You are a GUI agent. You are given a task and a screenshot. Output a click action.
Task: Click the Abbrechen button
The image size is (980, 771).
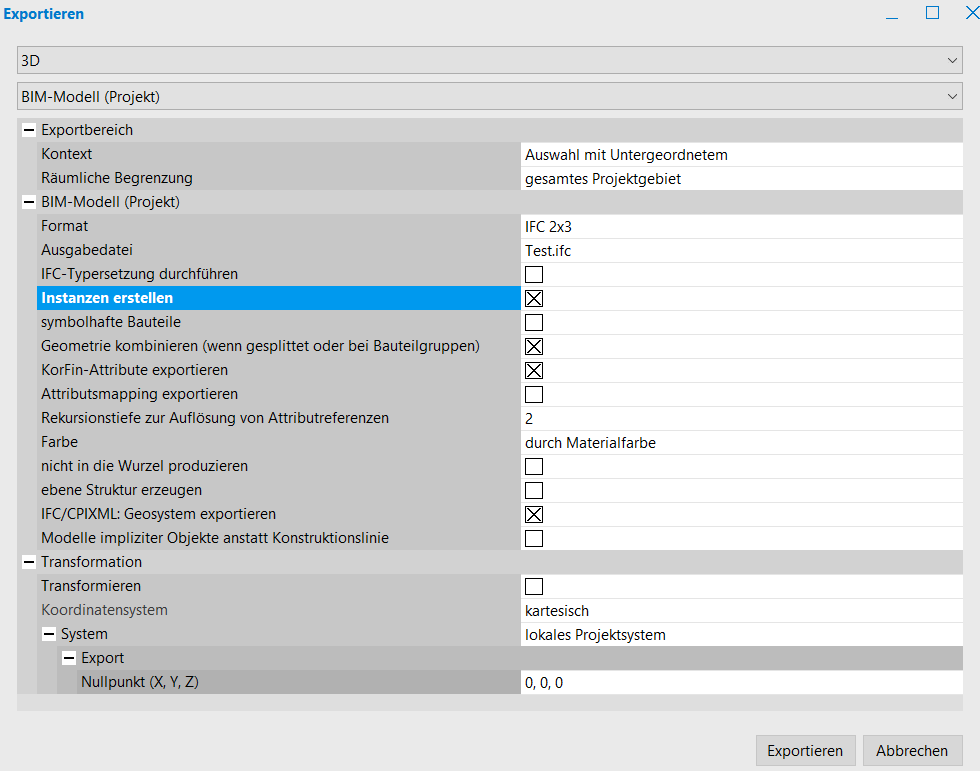912,751
